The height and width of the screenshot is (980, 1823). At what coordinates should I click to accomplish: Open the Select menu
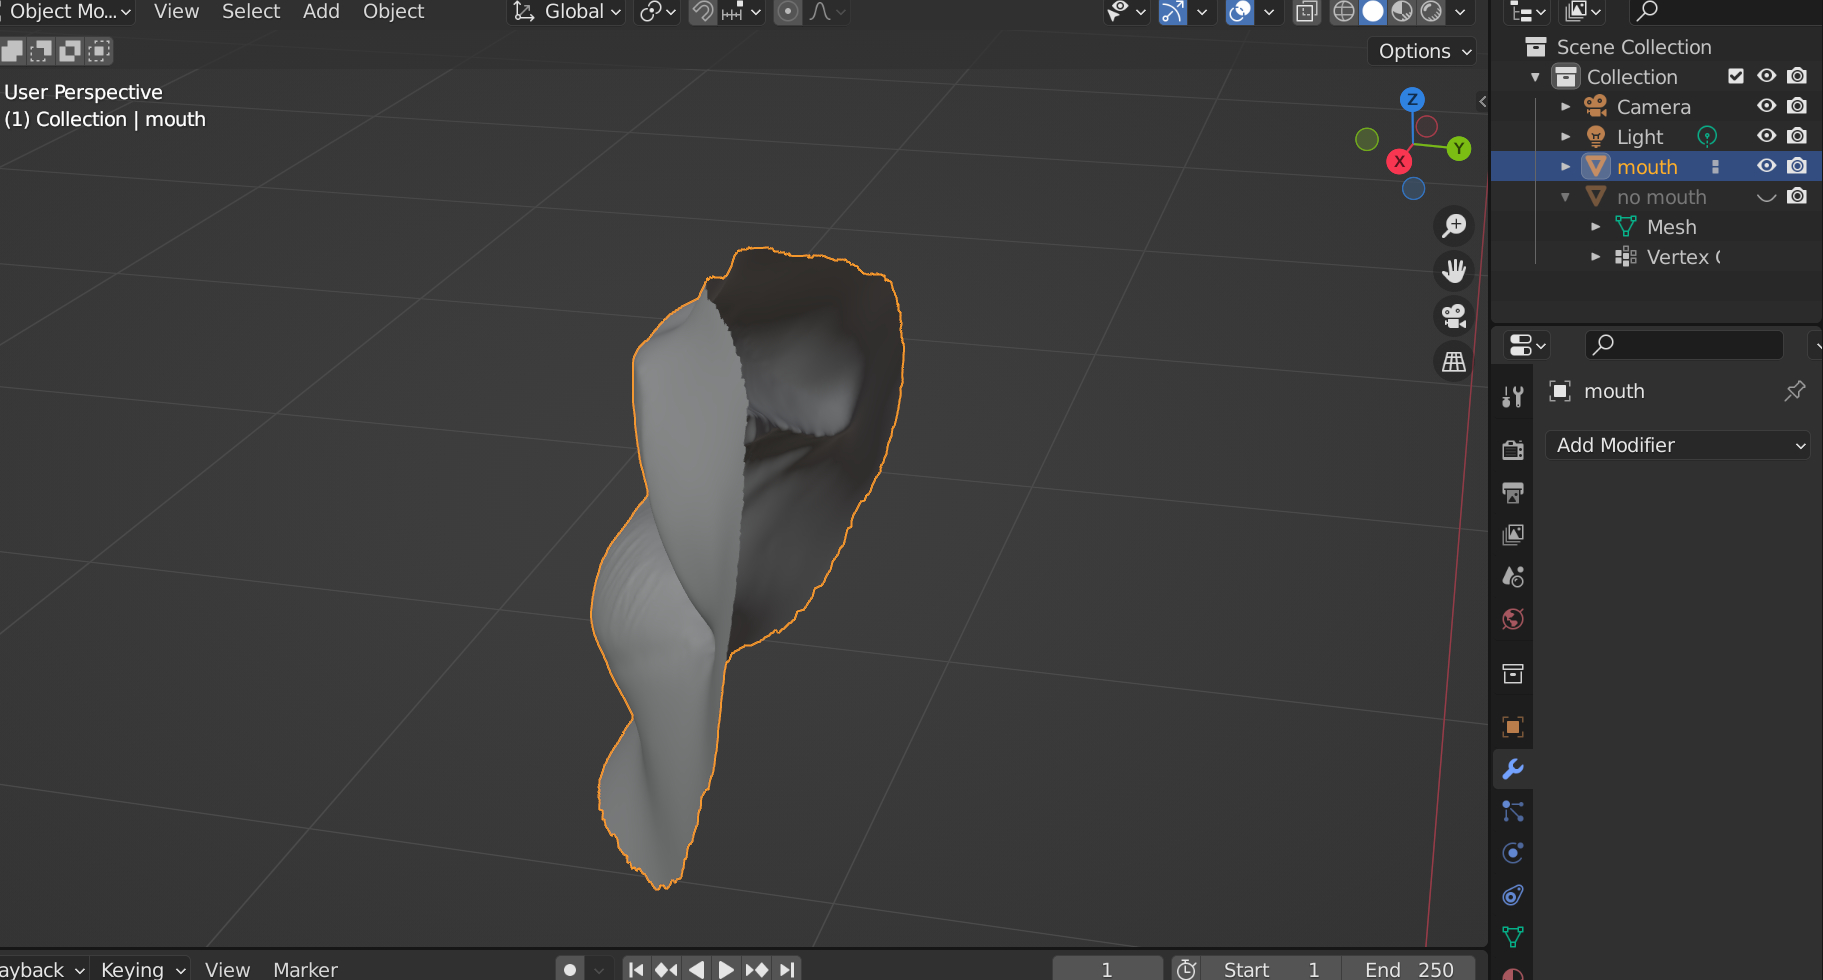[250, 12]
